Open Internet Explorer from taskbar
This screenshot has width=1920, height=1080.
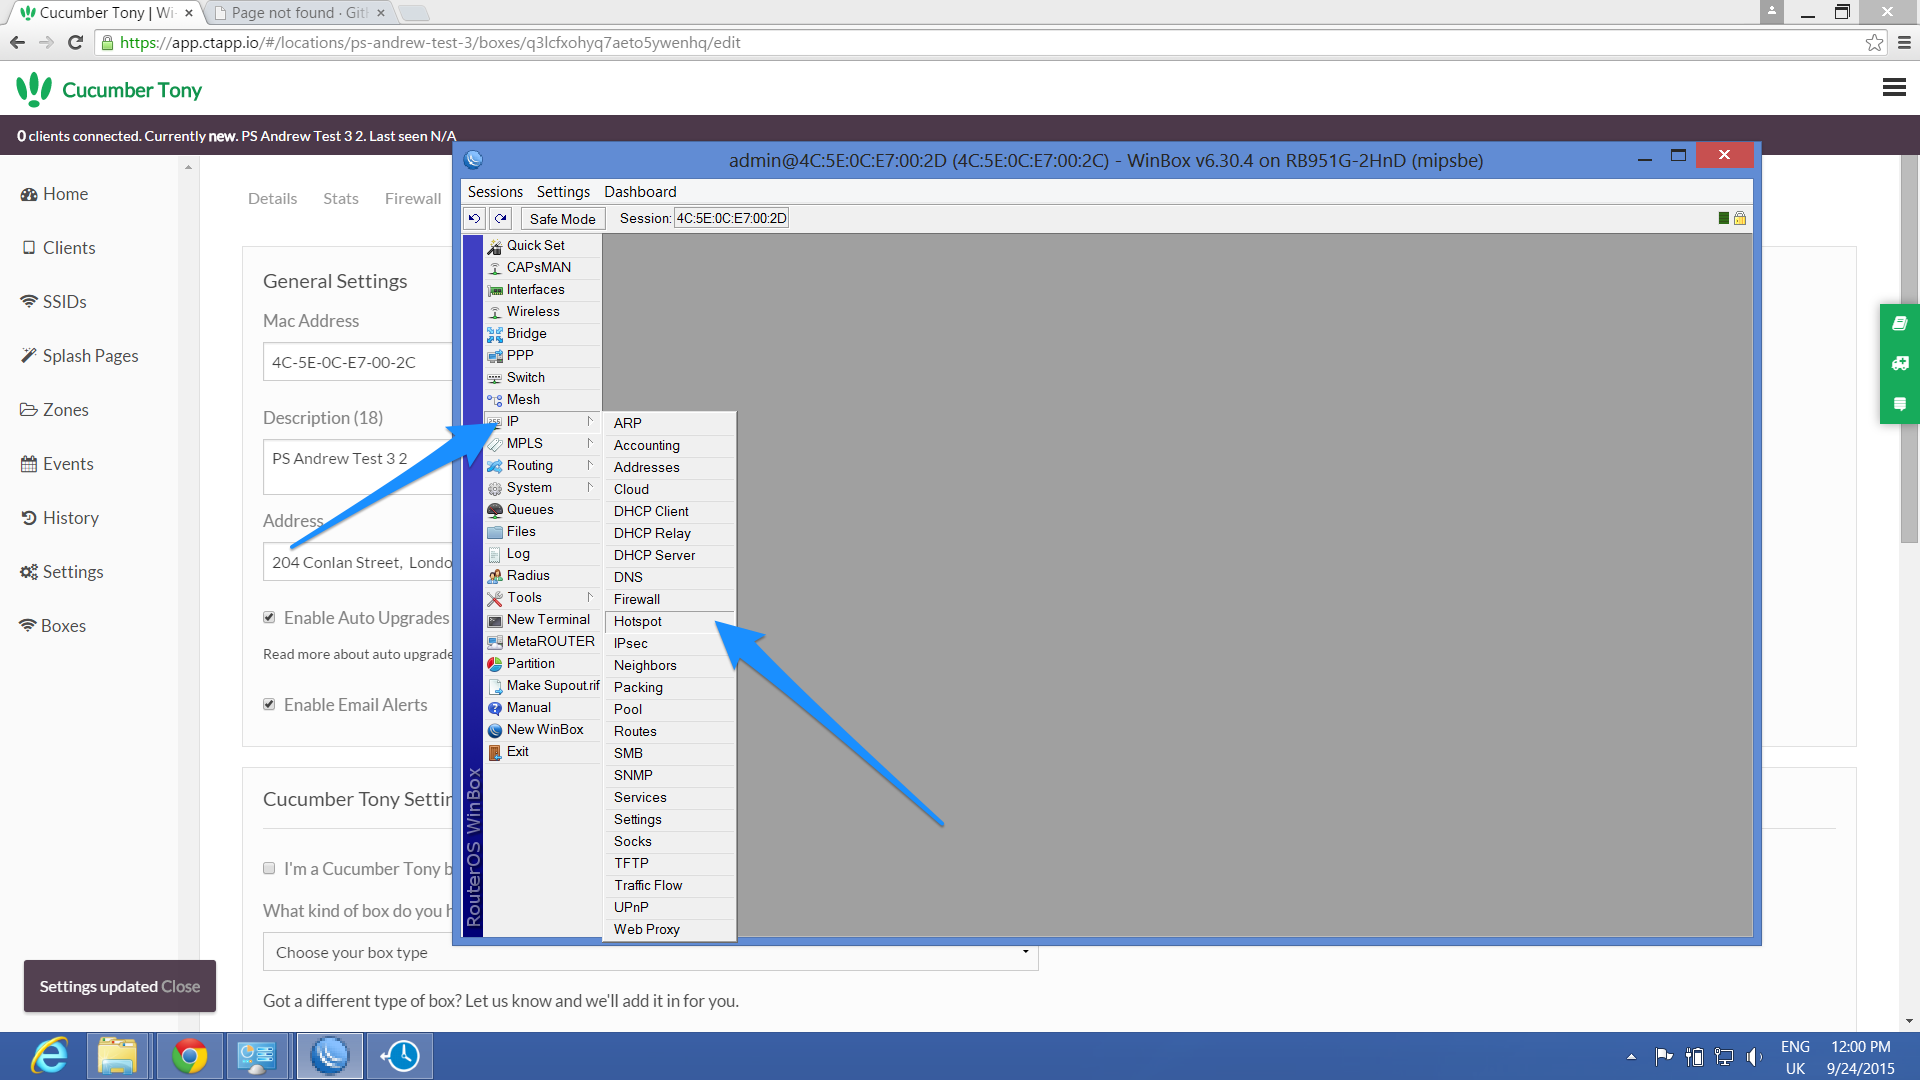[x=49, y=1056]
